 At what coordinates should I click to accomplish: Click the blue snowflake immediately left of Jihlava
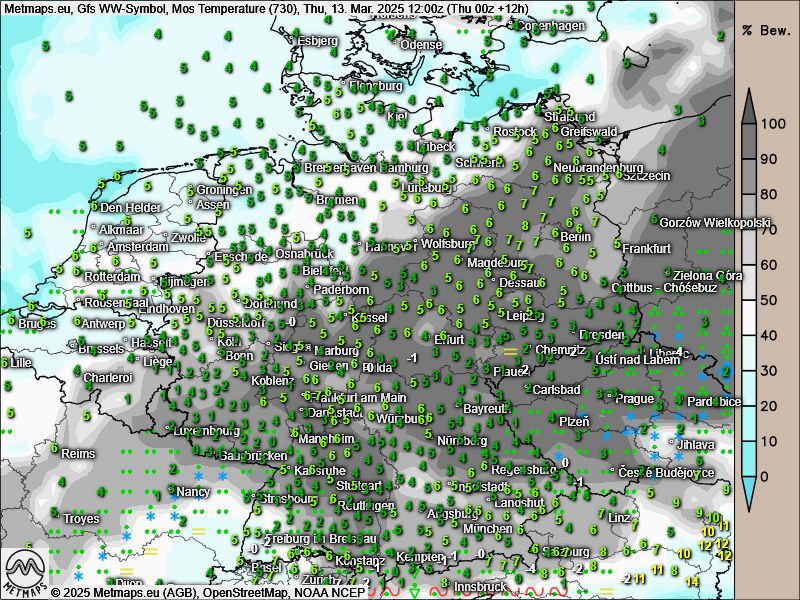[x=654, y=438]
